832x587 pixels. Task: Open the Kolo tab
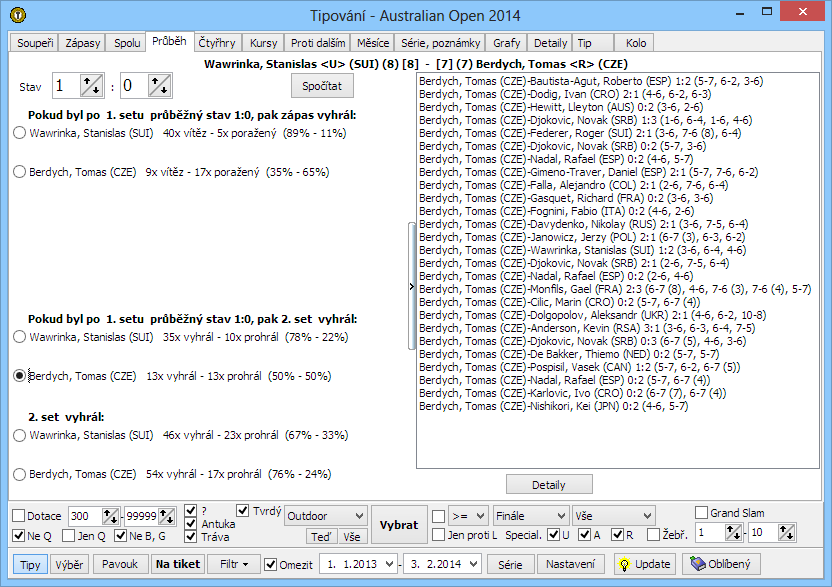(636, 43)
